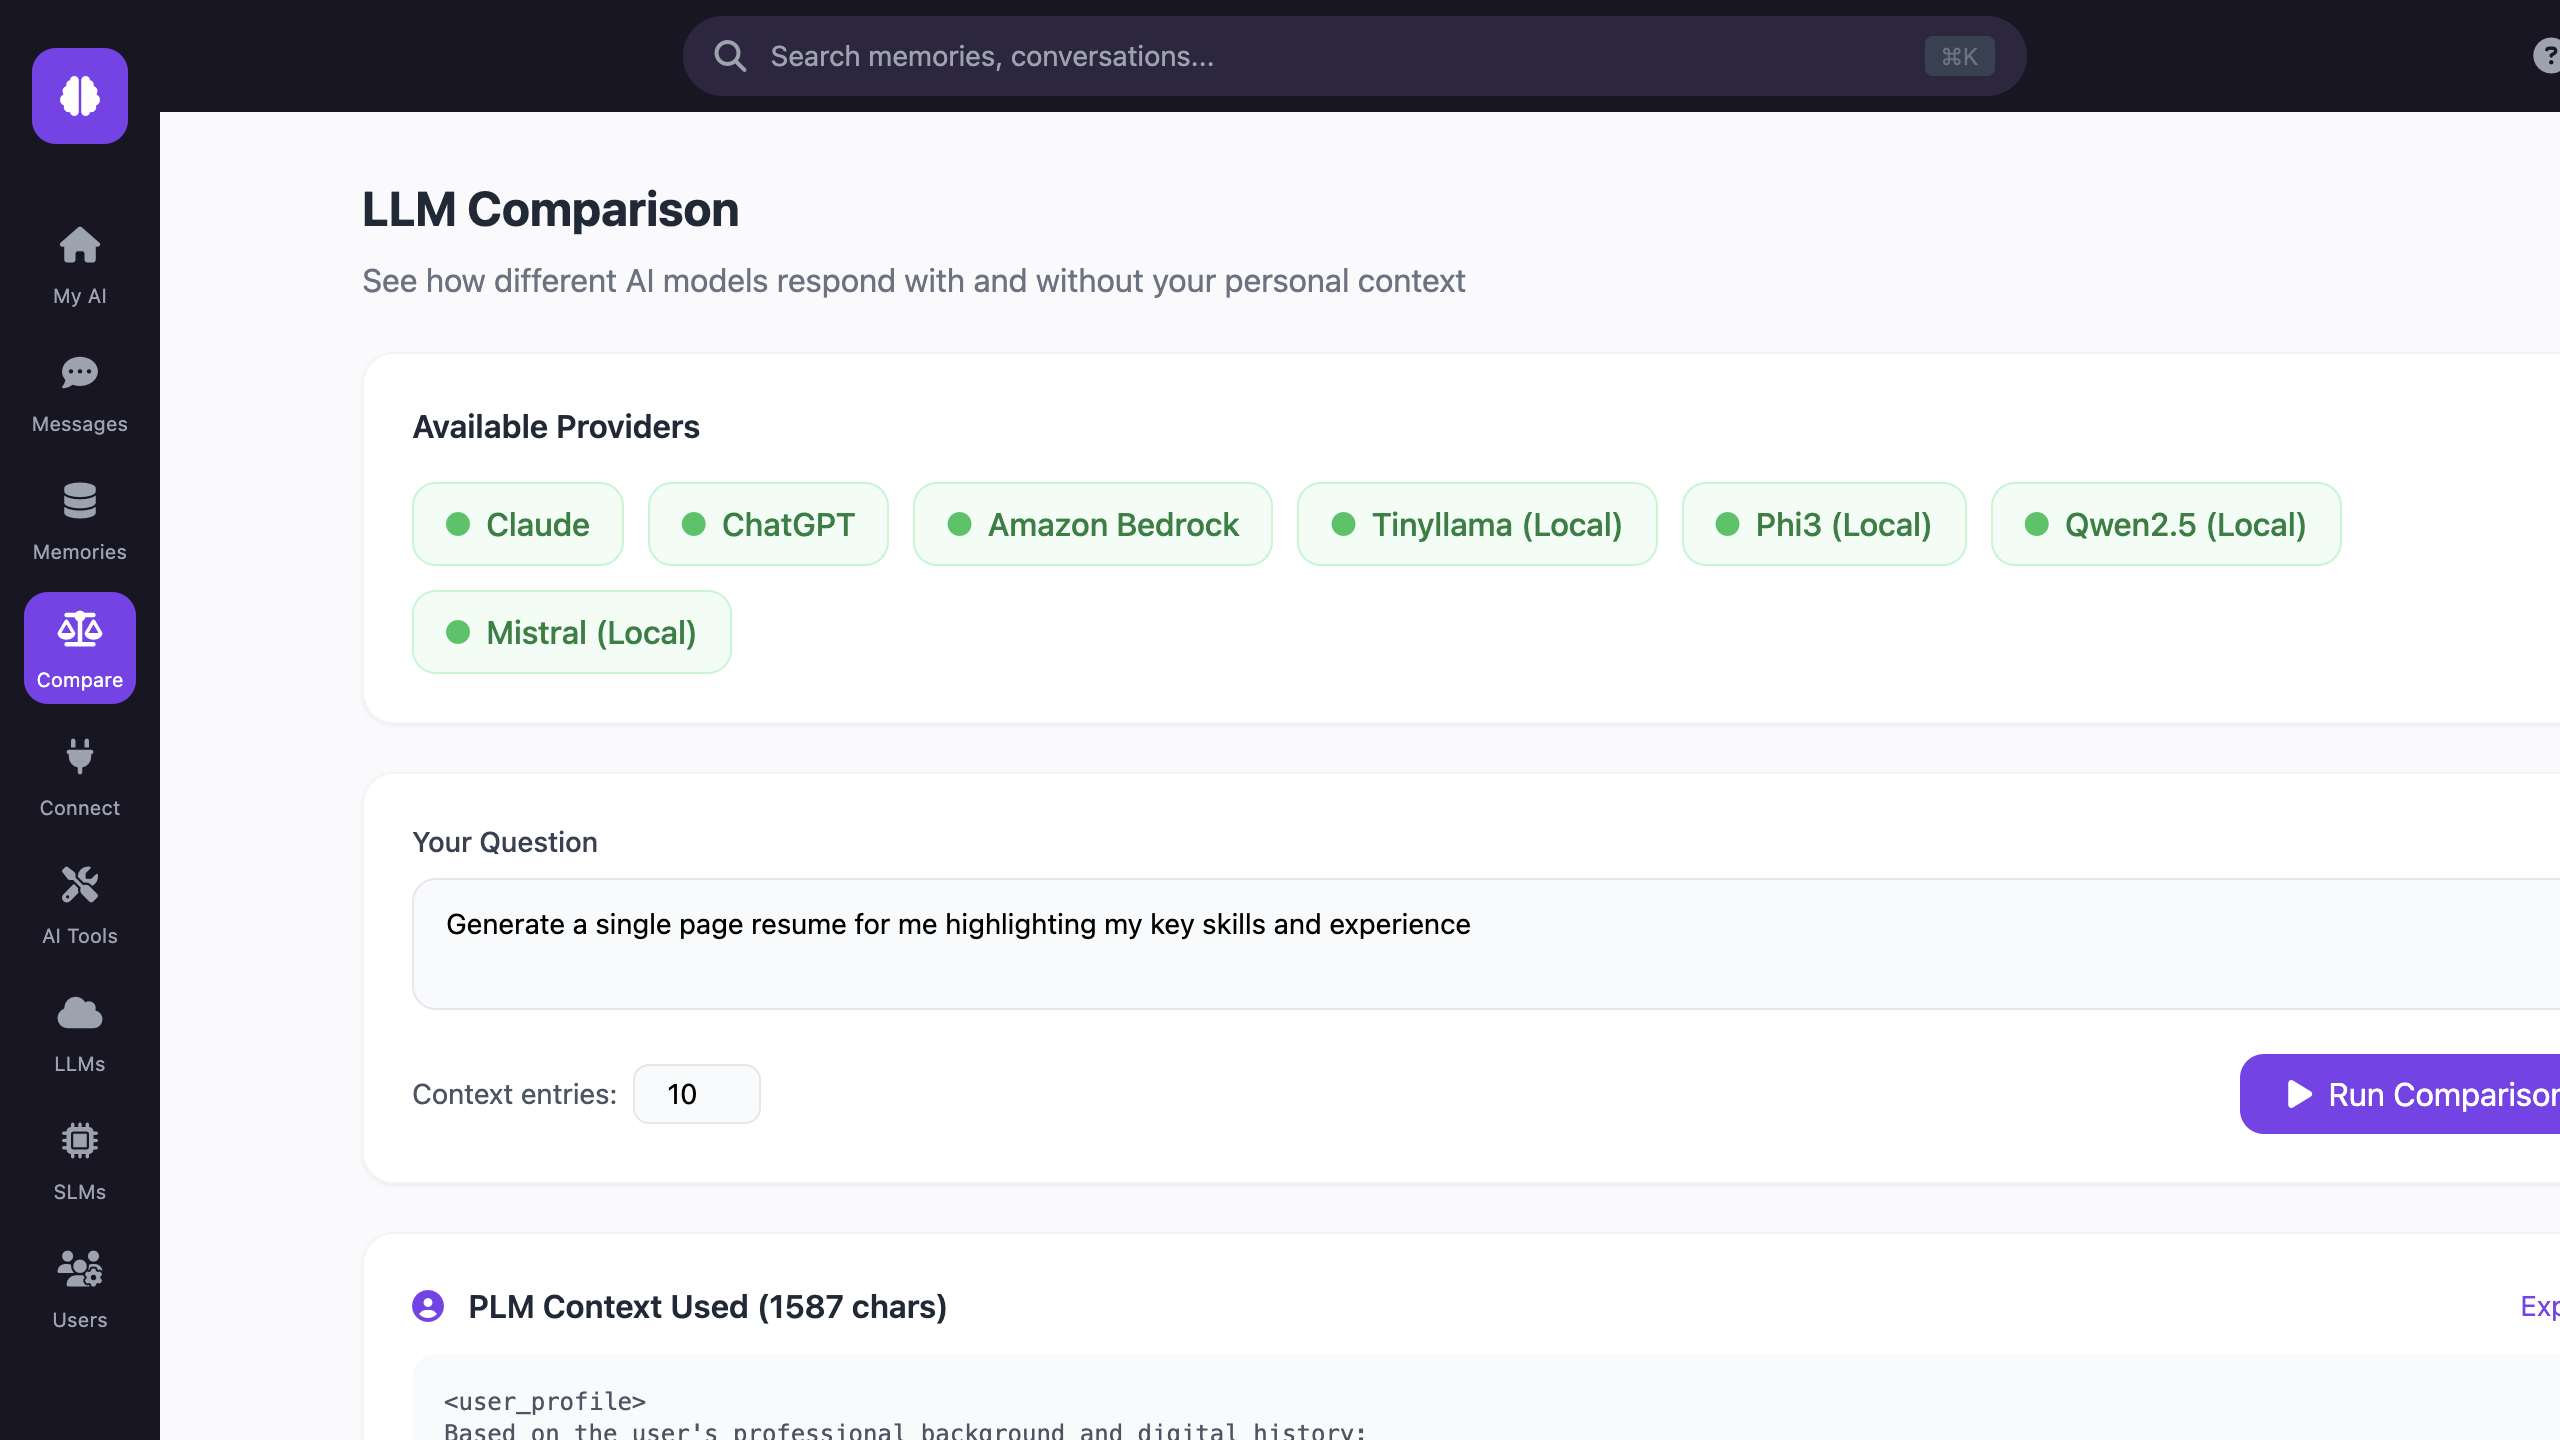The height and width of the screenshot is (1440, 2560).
Task: Open the Connect plug icon
Action: [x=80, y=758]
